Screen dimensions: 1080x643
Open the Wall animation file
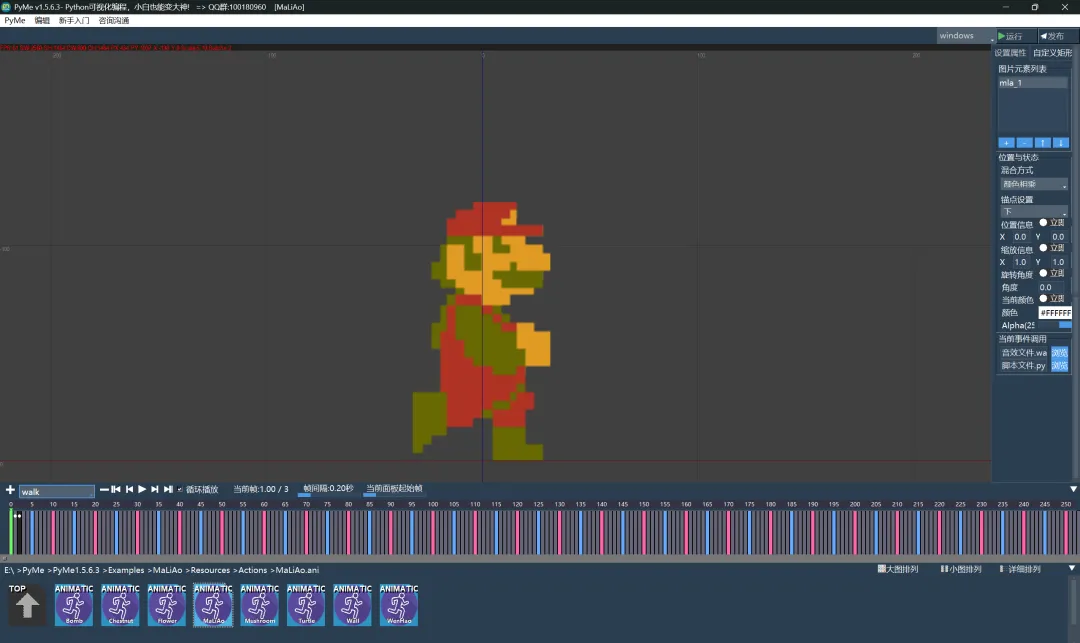click(x=353, y=604)
